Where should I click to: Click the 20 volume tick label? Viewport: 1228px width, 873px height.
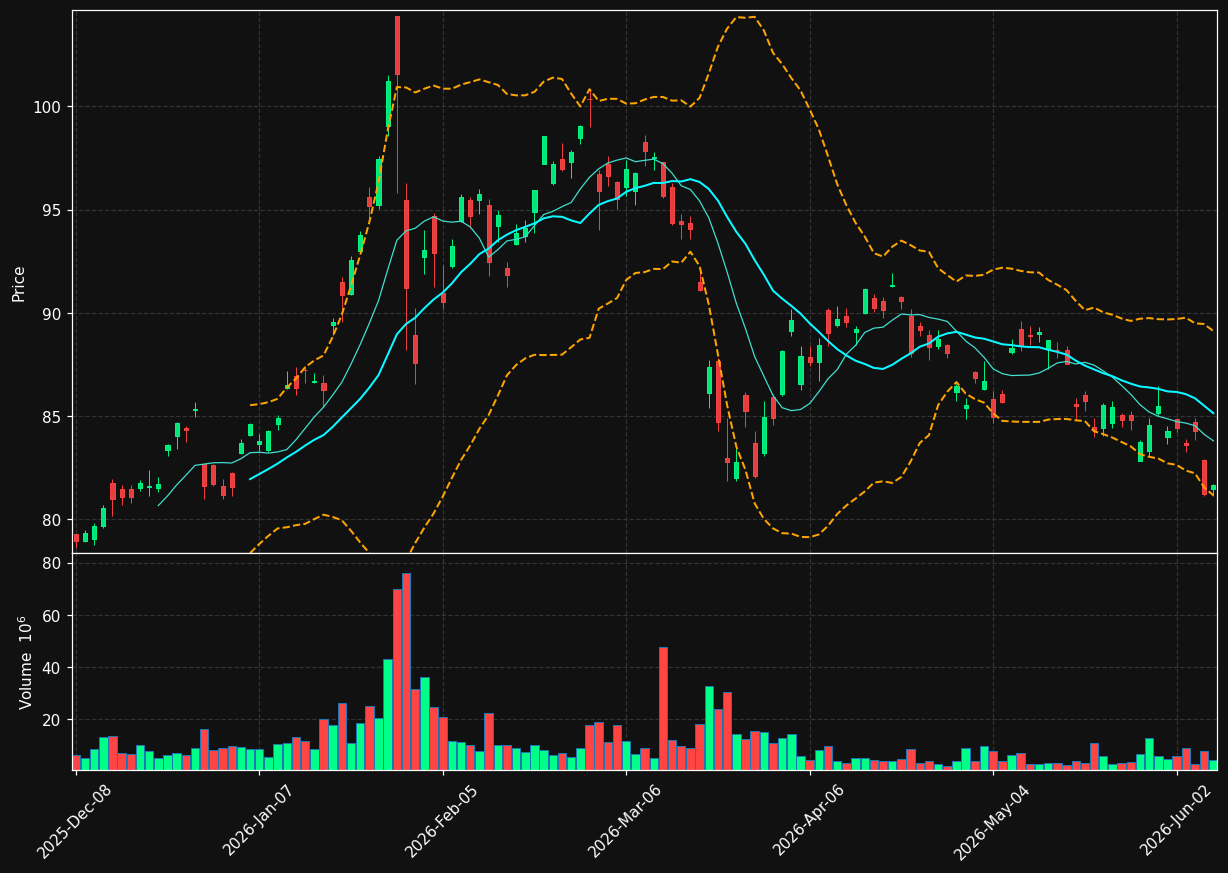click(52, 720)
